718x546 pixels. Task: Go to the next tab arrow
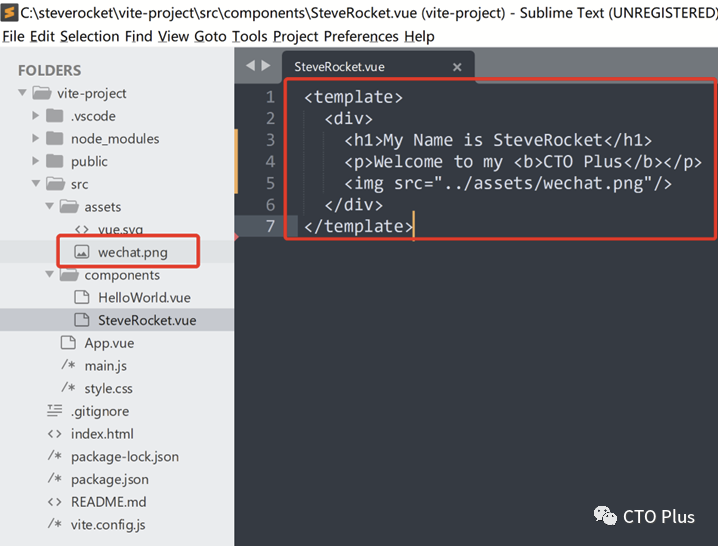click(x=266, y=66)
